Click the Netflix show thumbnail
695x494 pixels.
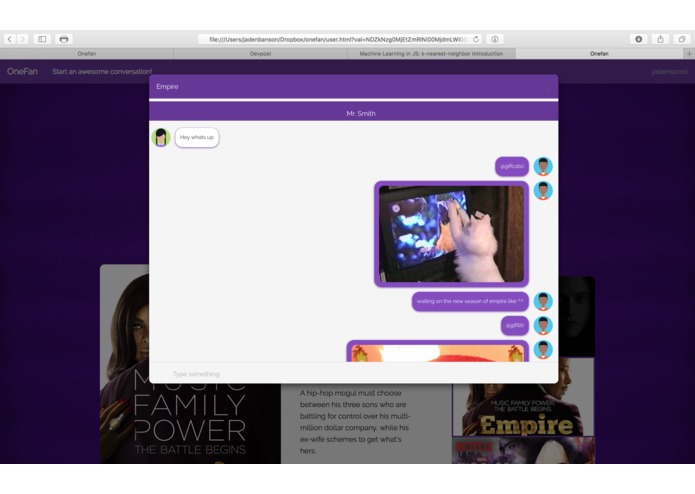(523, 451)
